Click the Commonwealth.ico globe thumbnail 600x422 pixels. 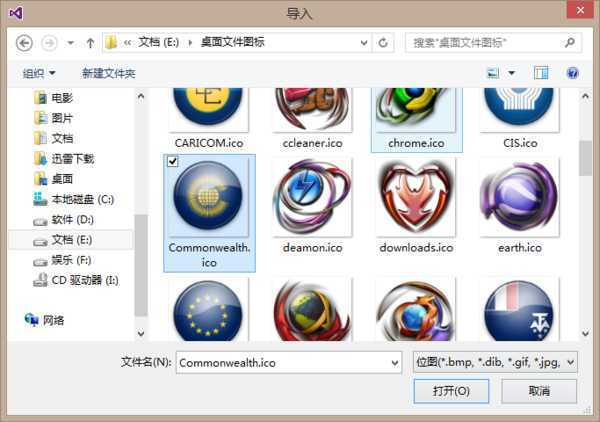pos(208,196)
